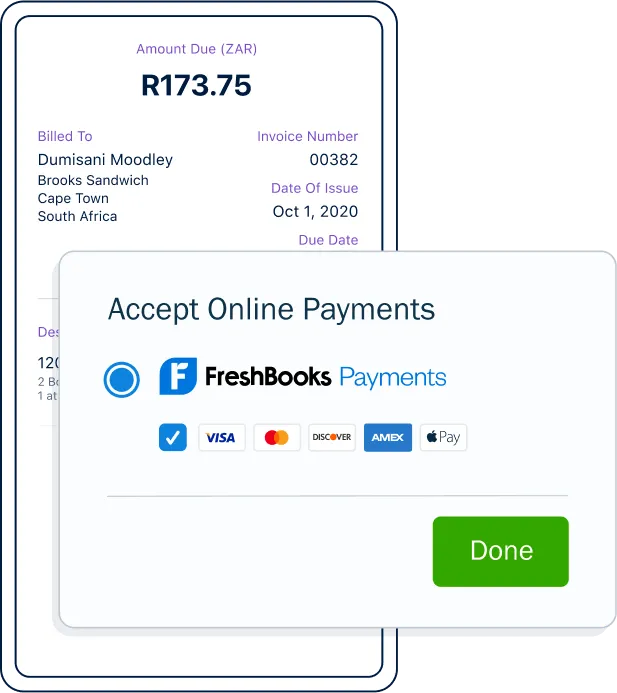This screenshot has width=617, height=693.
Task: Choose the Apple Pay icon
Action: pyautogui.click(x=443, y=437)
